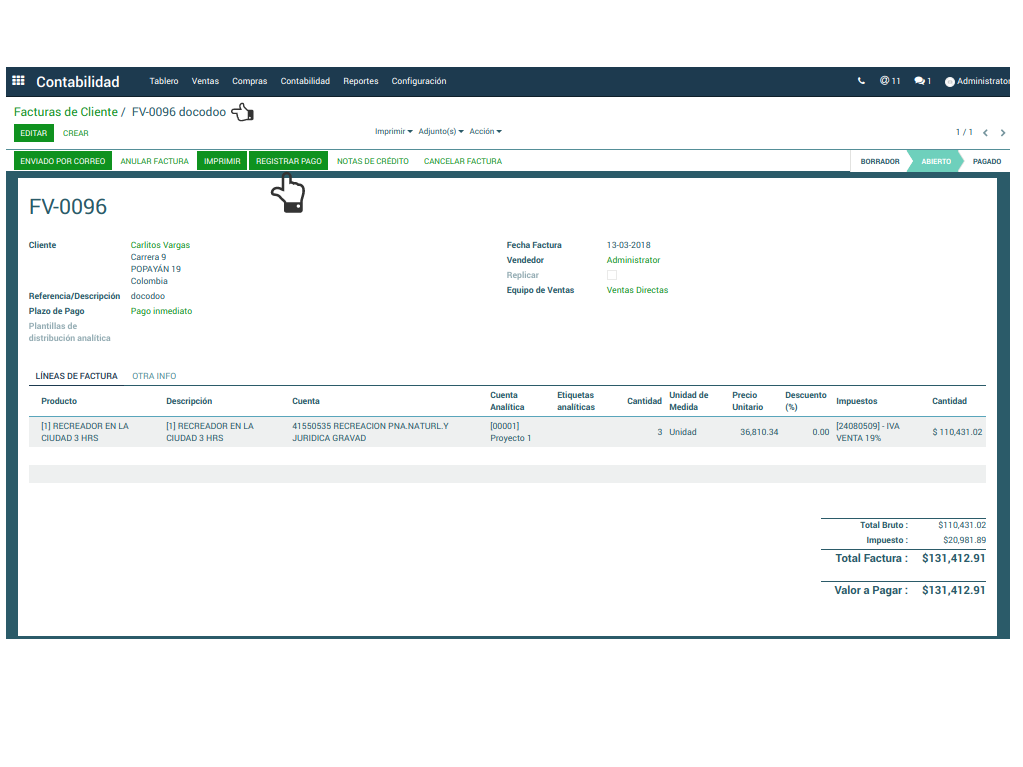
Task: Open the Ventas menu
Action: click(x=205, y=82)
